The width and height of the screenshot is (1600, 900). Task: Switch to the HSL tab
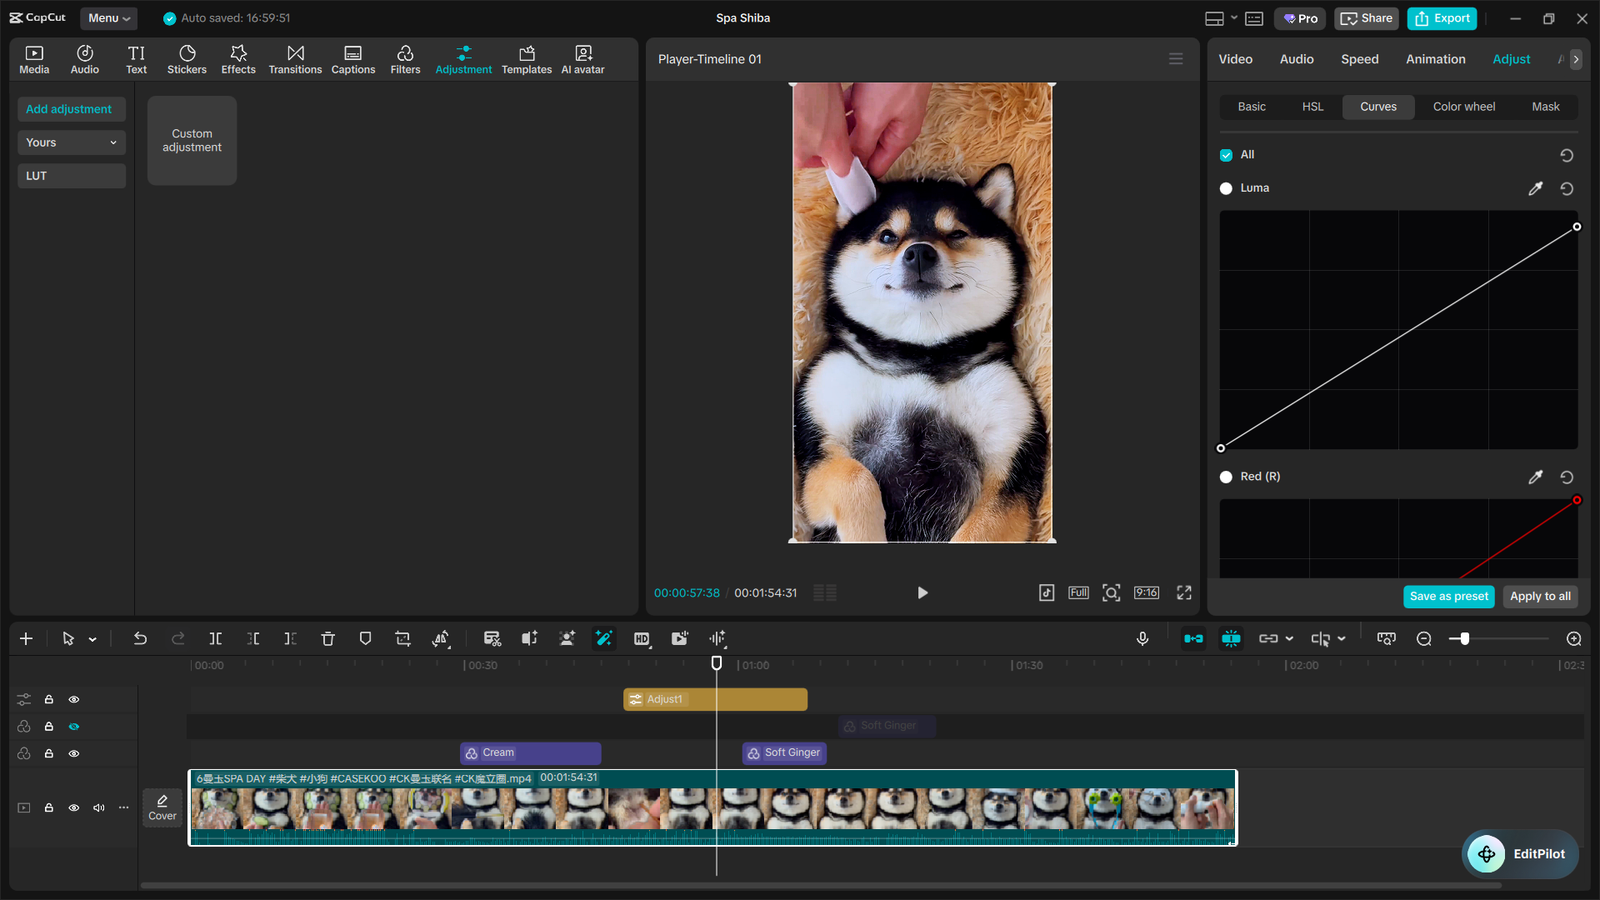(x=1312, y=106)
